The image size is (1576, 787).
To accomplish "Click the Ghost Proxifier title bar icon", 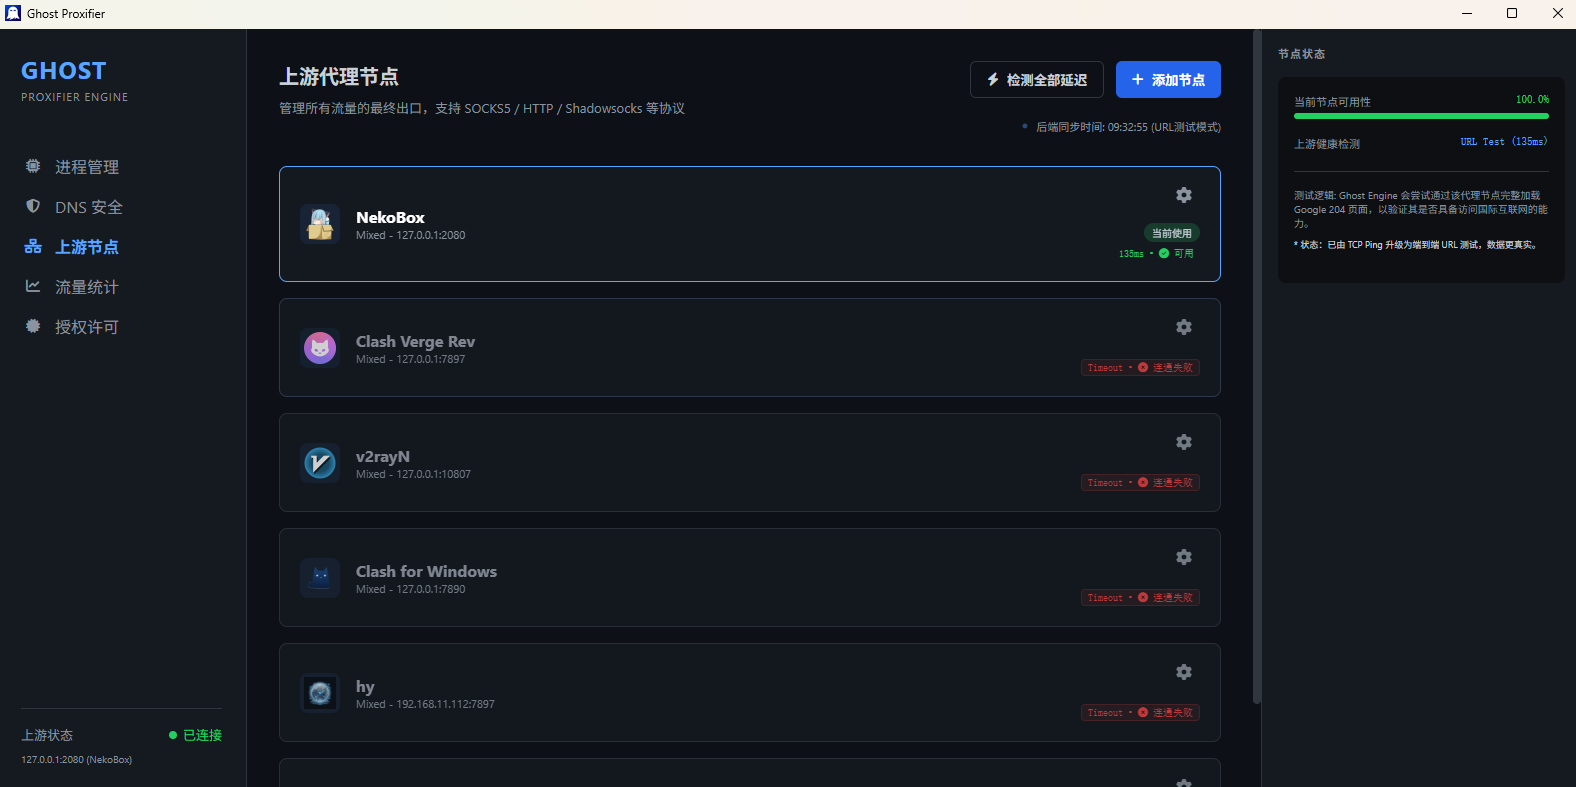I will pyautogui.click(x=13, y=13).
